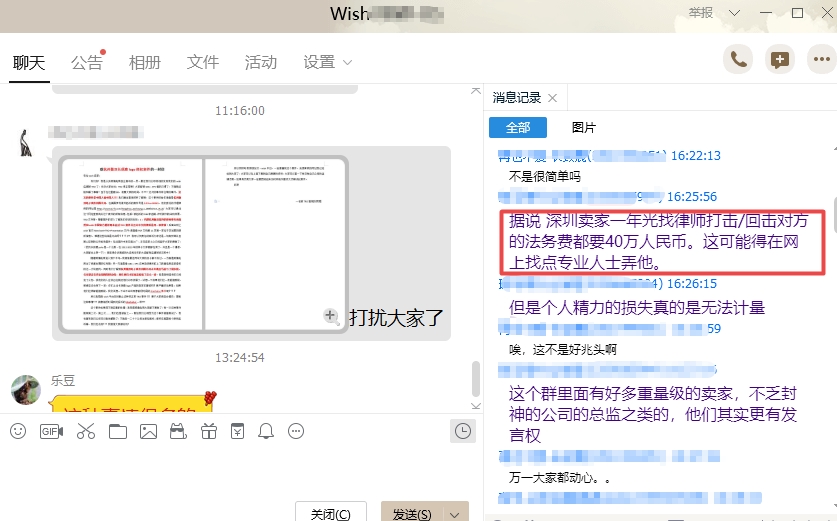Open the 相册 tab

pos(145,62)
